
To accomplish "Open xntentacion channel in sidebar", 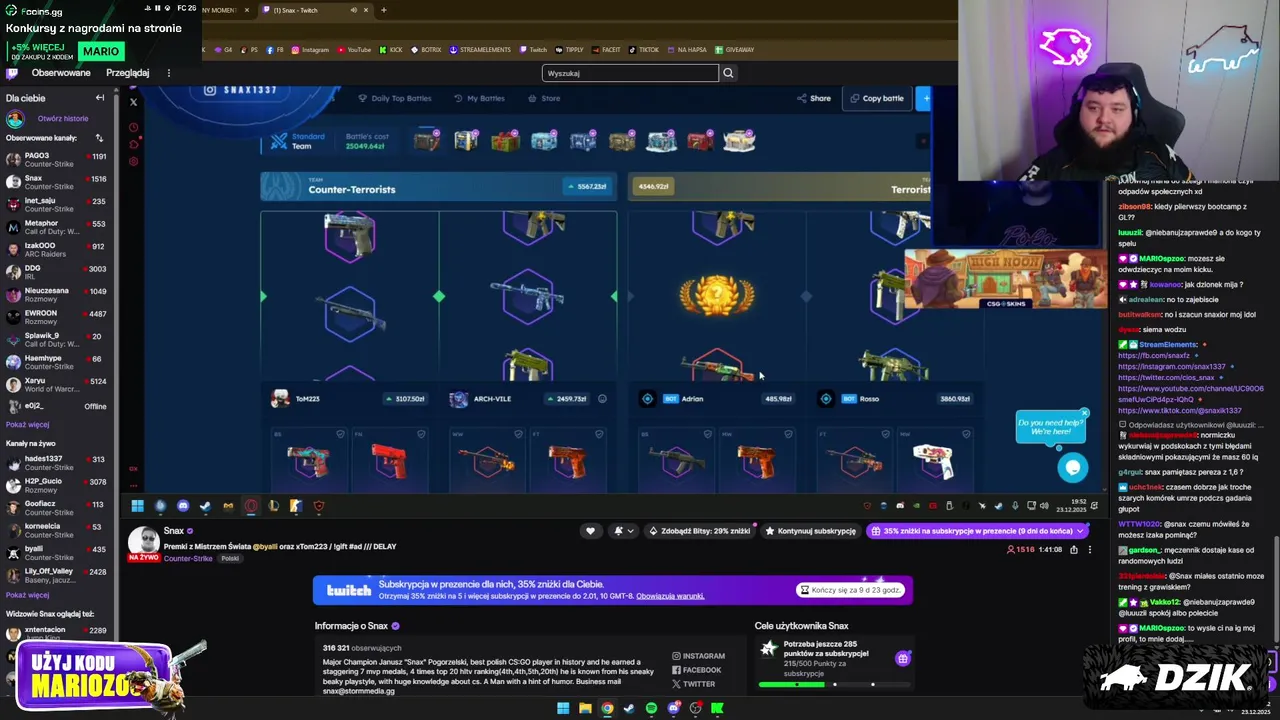I will tap(55, 633).
